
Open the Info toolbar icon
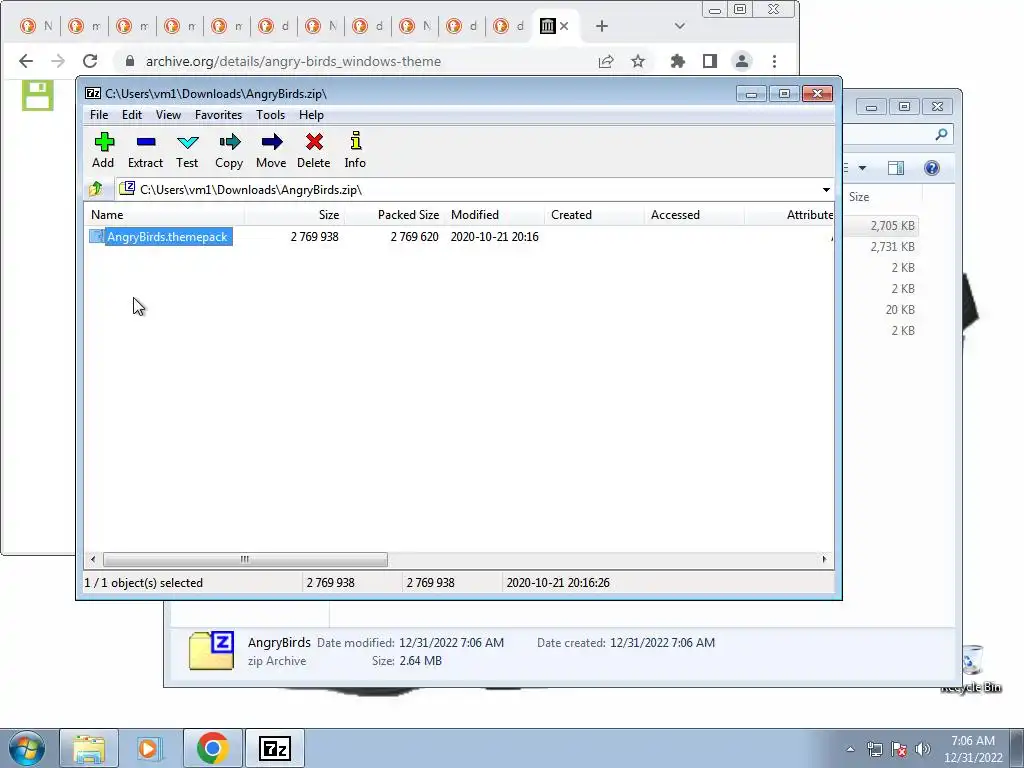355,150
